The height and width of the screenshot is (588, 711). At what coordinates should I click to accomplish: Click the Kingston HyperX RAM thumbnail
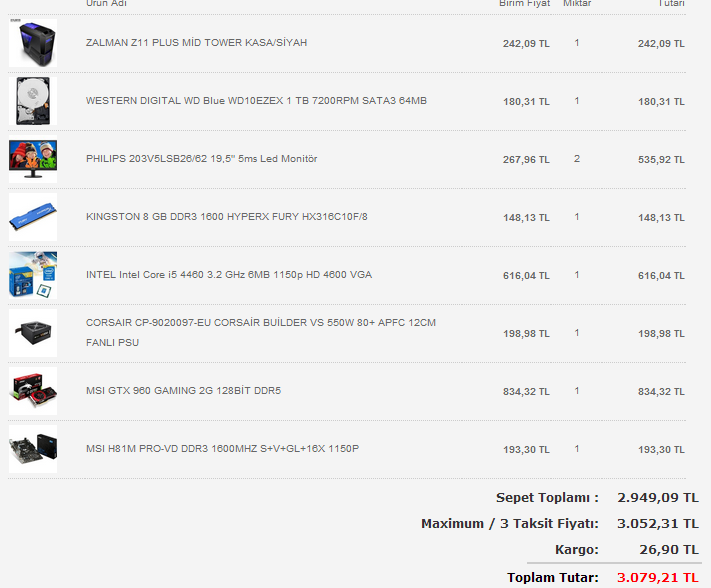tap(33, 217)
